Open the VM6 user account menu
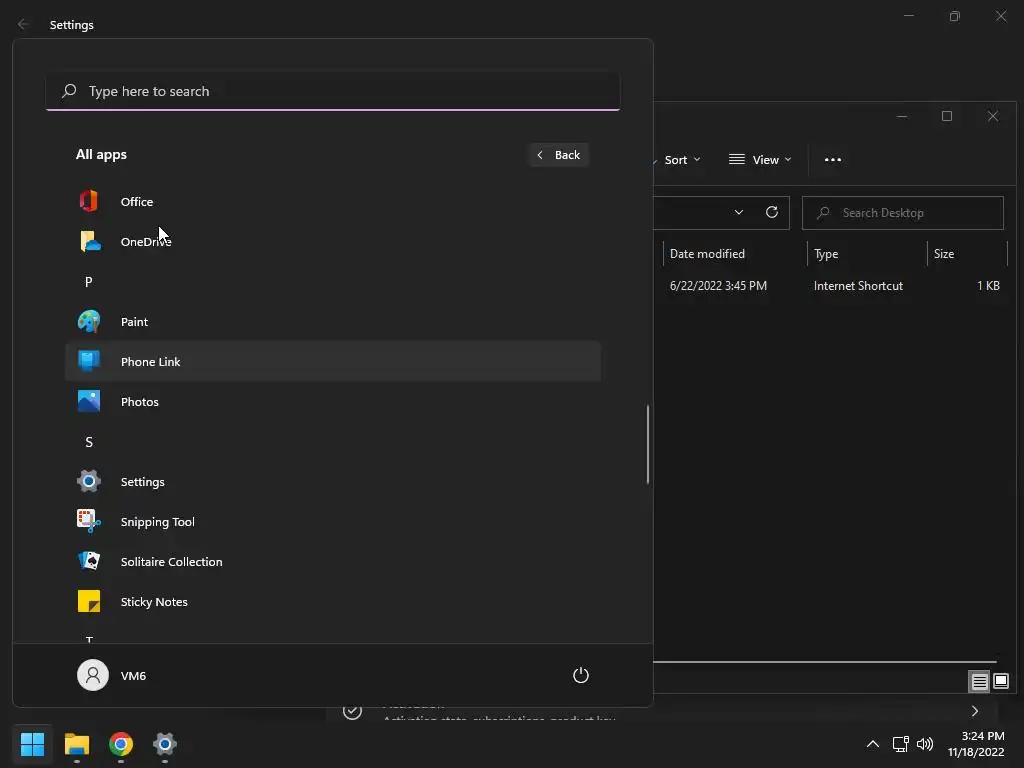This screenshot has width=1024, height=768. tap(112, 675)
